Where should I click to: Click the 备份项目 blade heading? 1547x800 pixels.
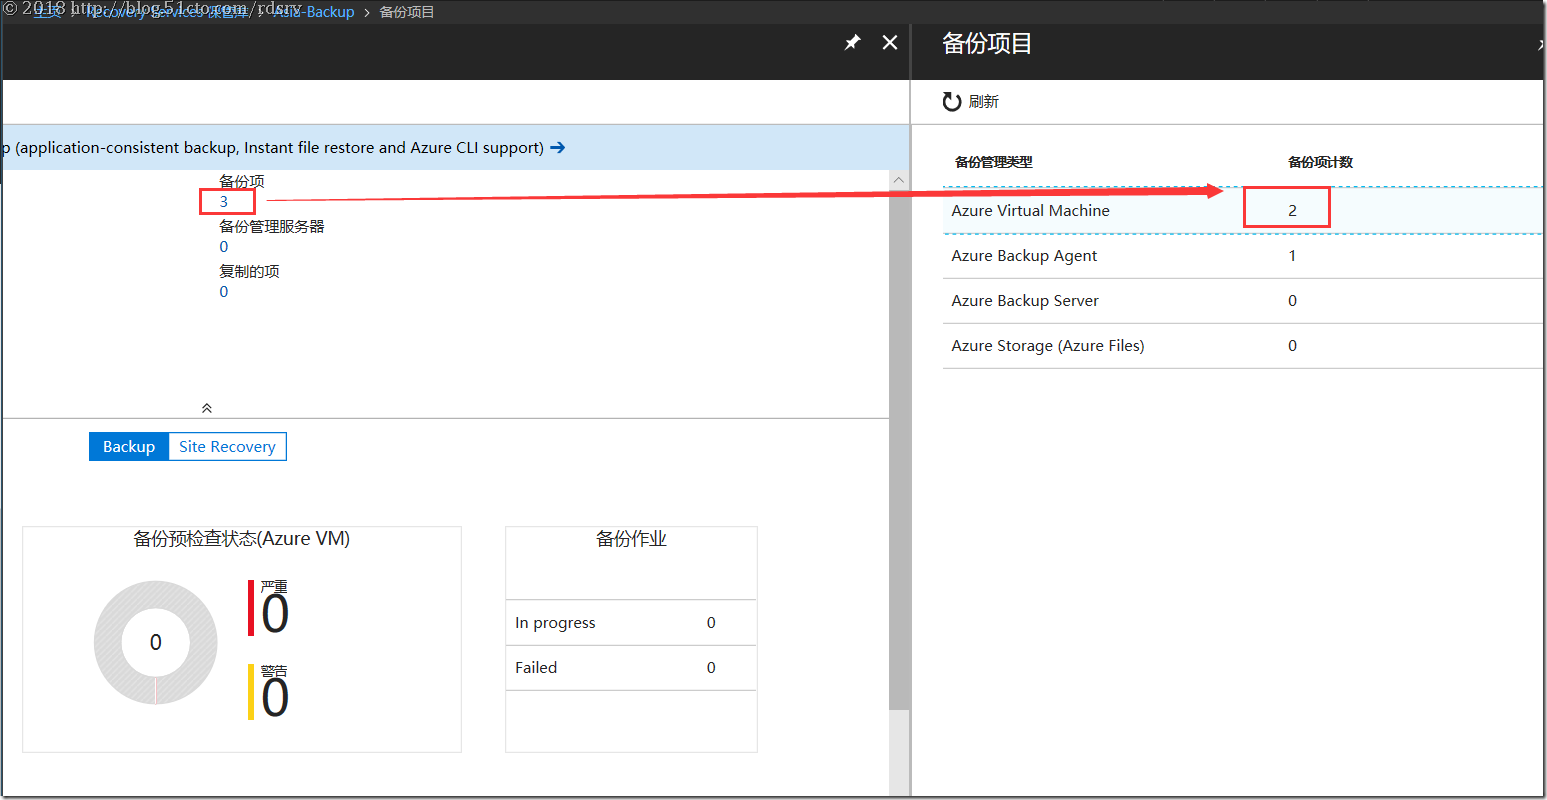[x=987, y=43]
